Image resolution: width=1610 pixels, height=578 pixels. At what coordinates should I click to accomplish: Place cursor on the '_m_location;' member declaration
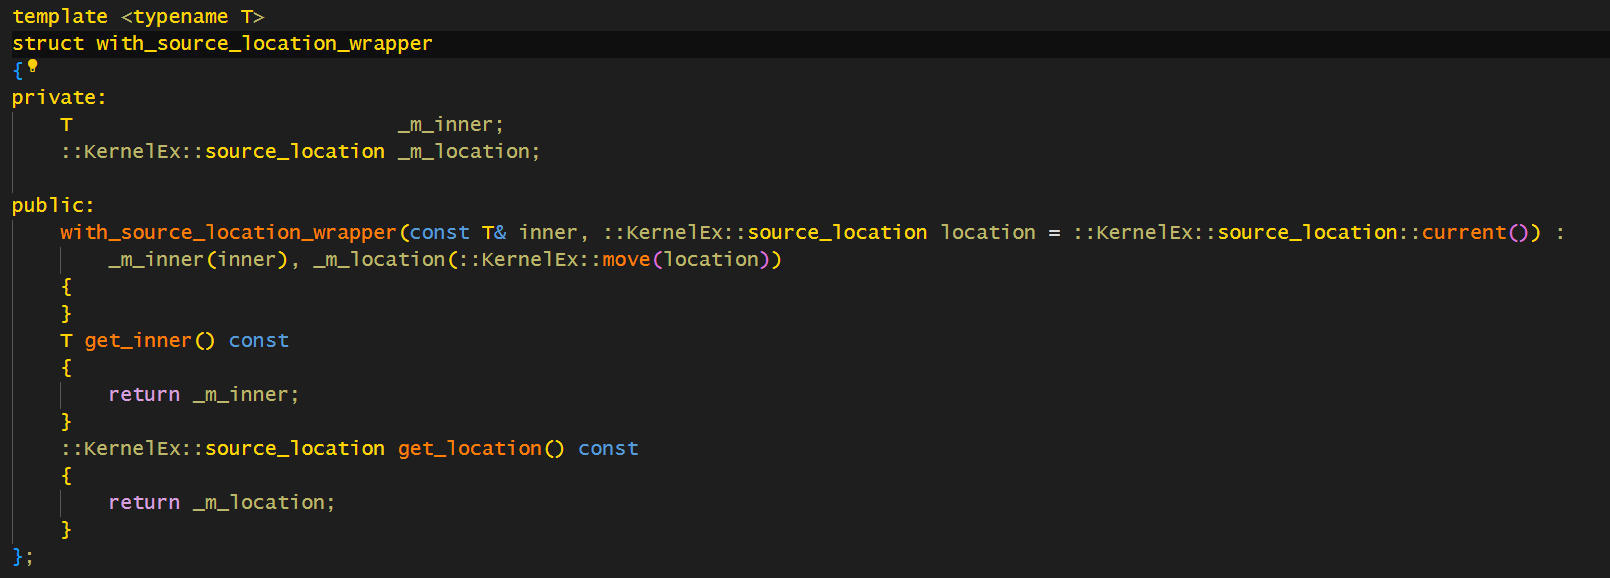[468, 152]
